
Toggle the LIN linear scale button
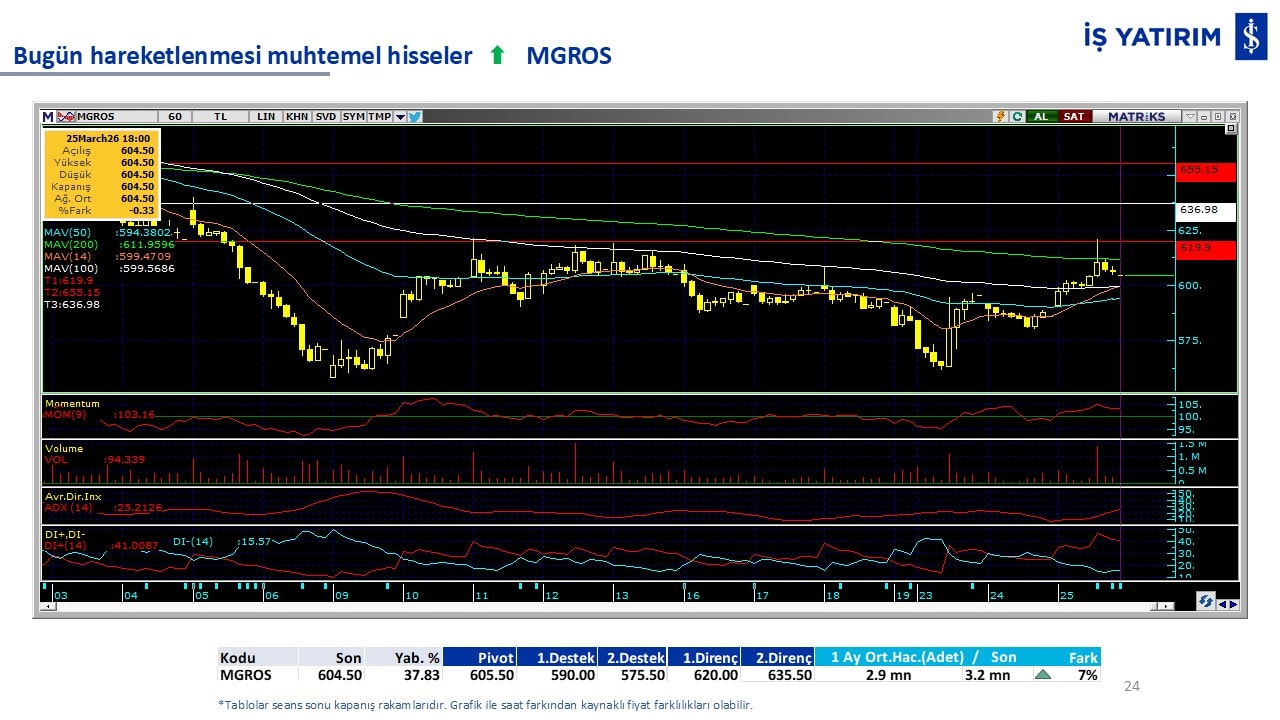(x=266, y=116)
